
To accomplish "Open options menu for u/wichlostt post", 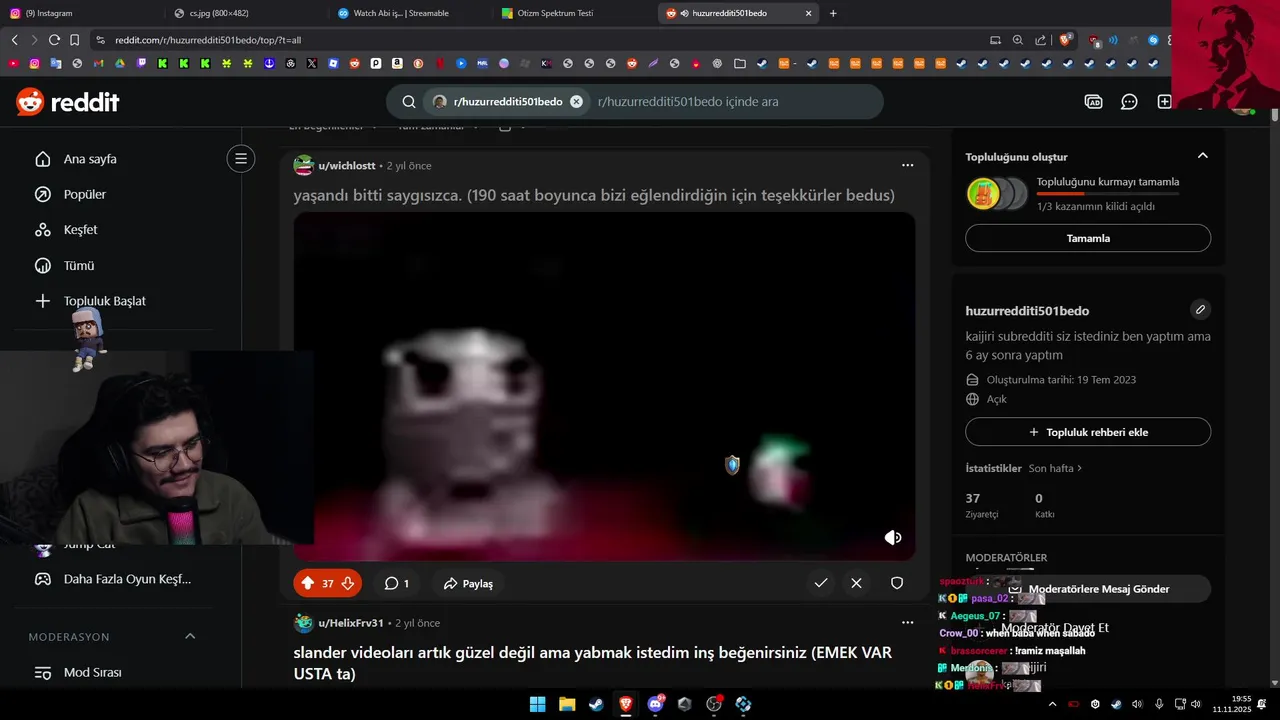I will [x=907, y=165].
